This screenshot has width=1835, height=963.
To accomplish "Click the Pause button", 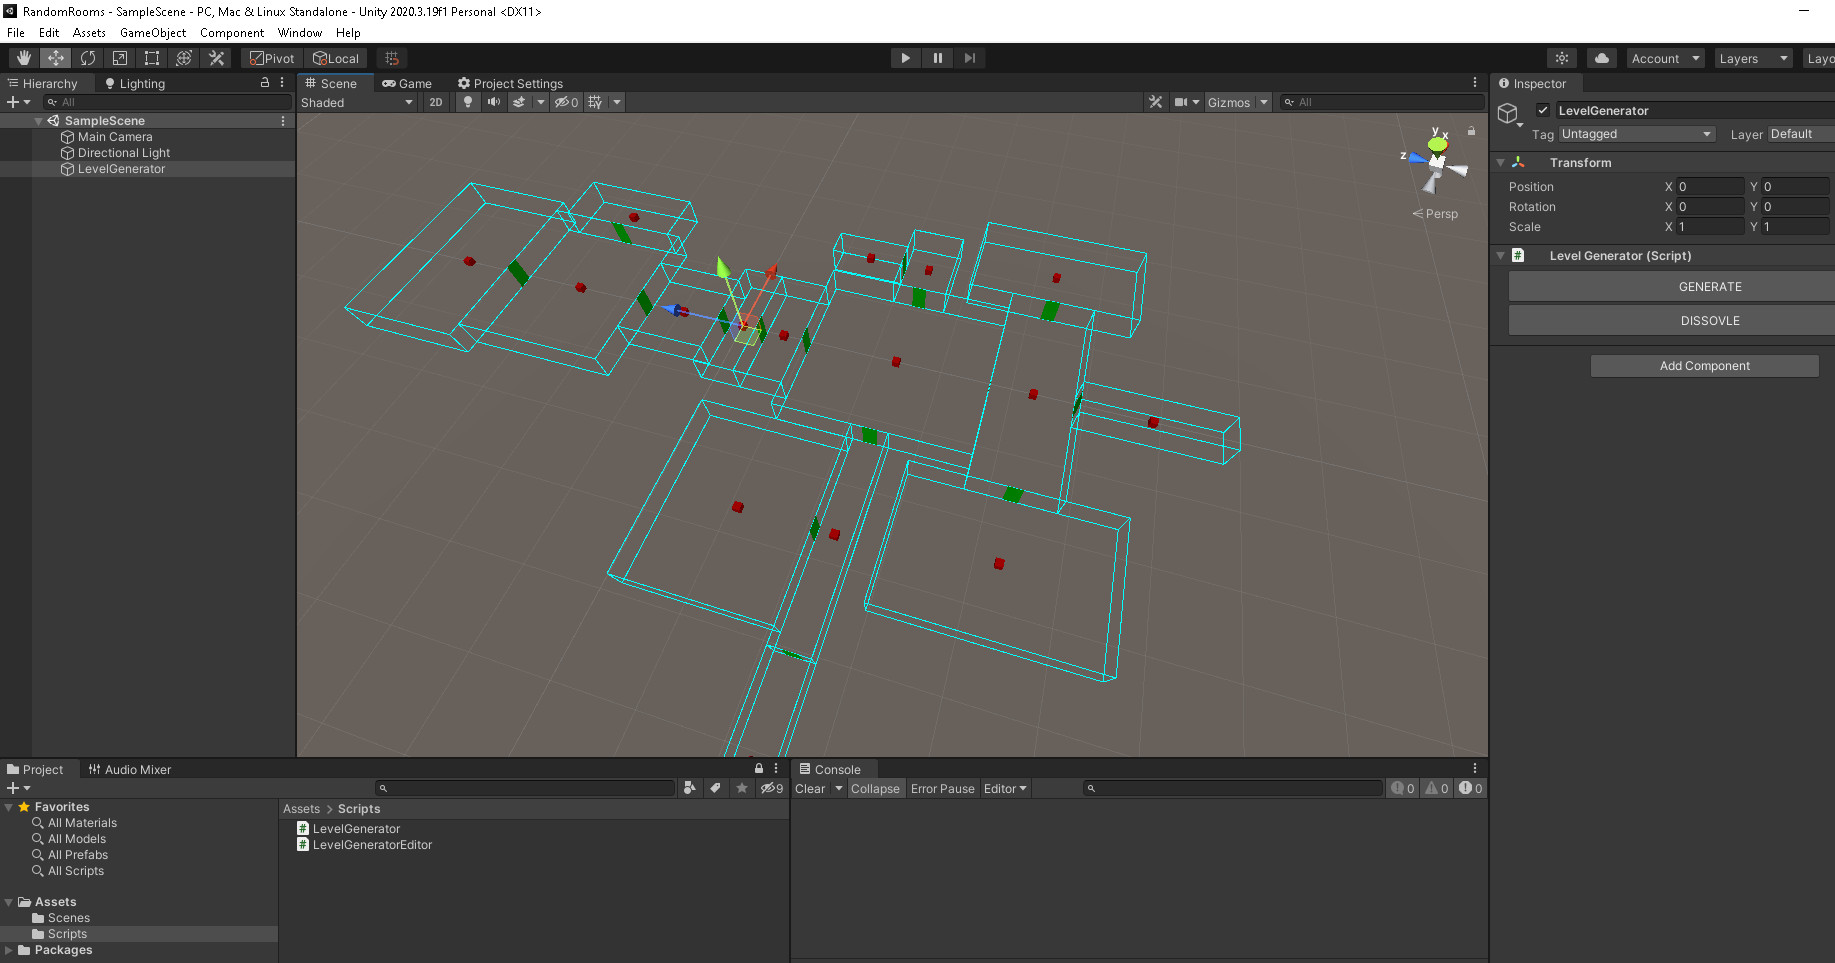I will pyautogui.click(x=937, y=57).
